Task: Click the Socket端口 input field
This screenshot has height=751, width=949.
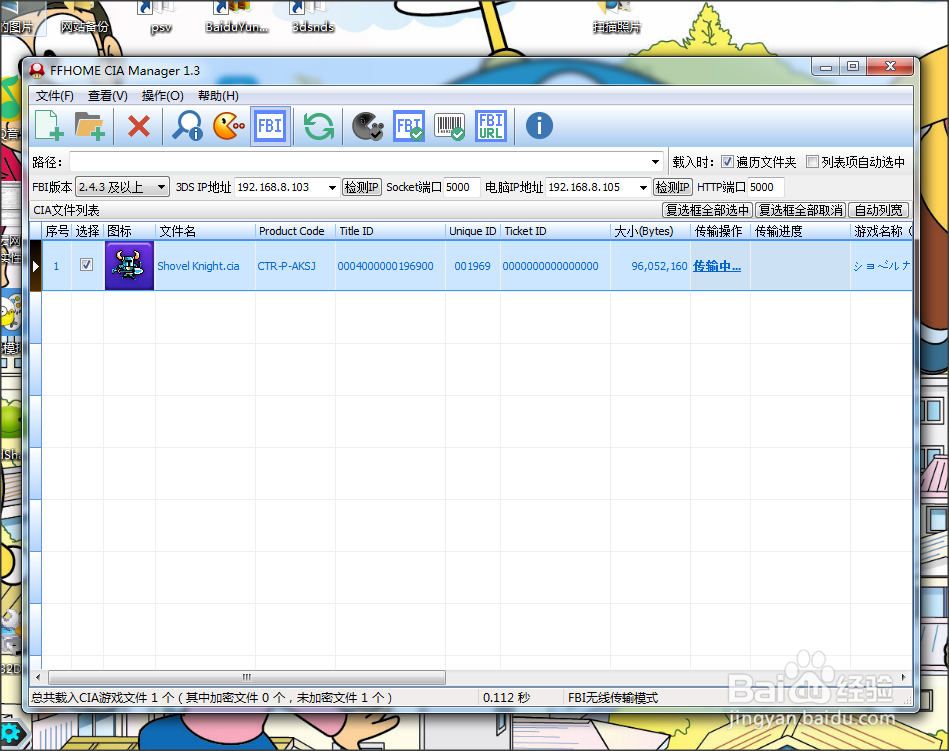Action: (461, 187)
